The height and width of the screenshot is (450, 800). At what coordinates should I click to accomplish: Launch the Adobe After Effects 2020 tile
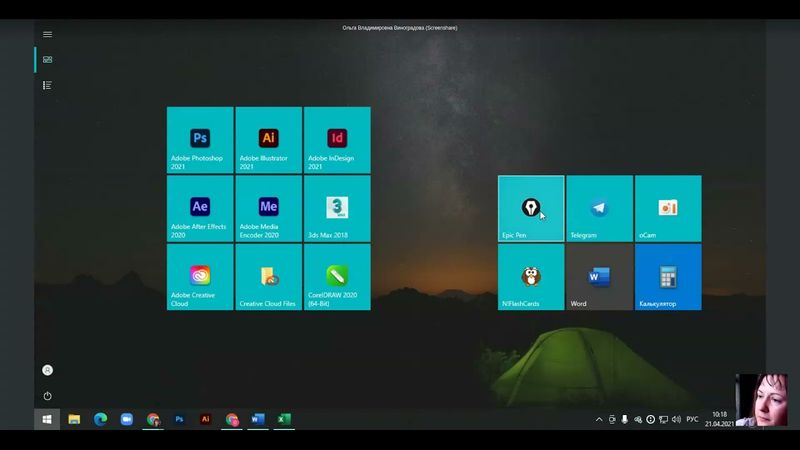(x=200, y=208)
